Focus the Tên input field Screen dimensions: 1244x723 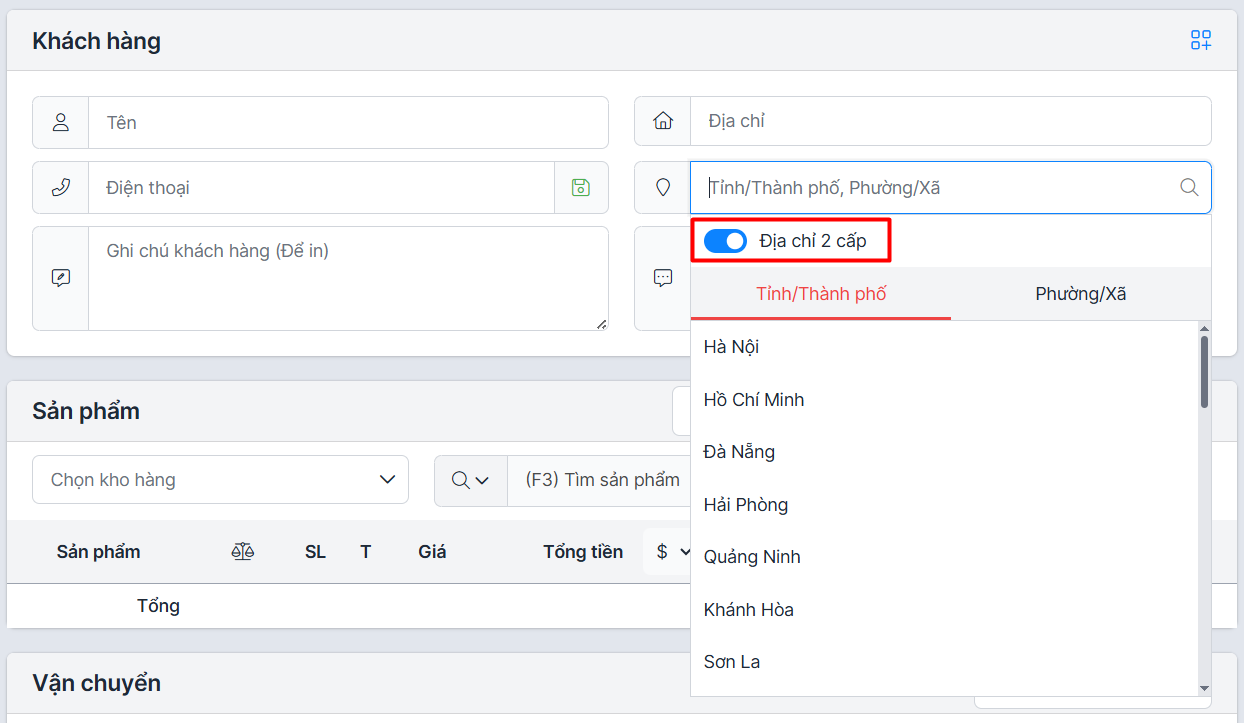point(348,122)
